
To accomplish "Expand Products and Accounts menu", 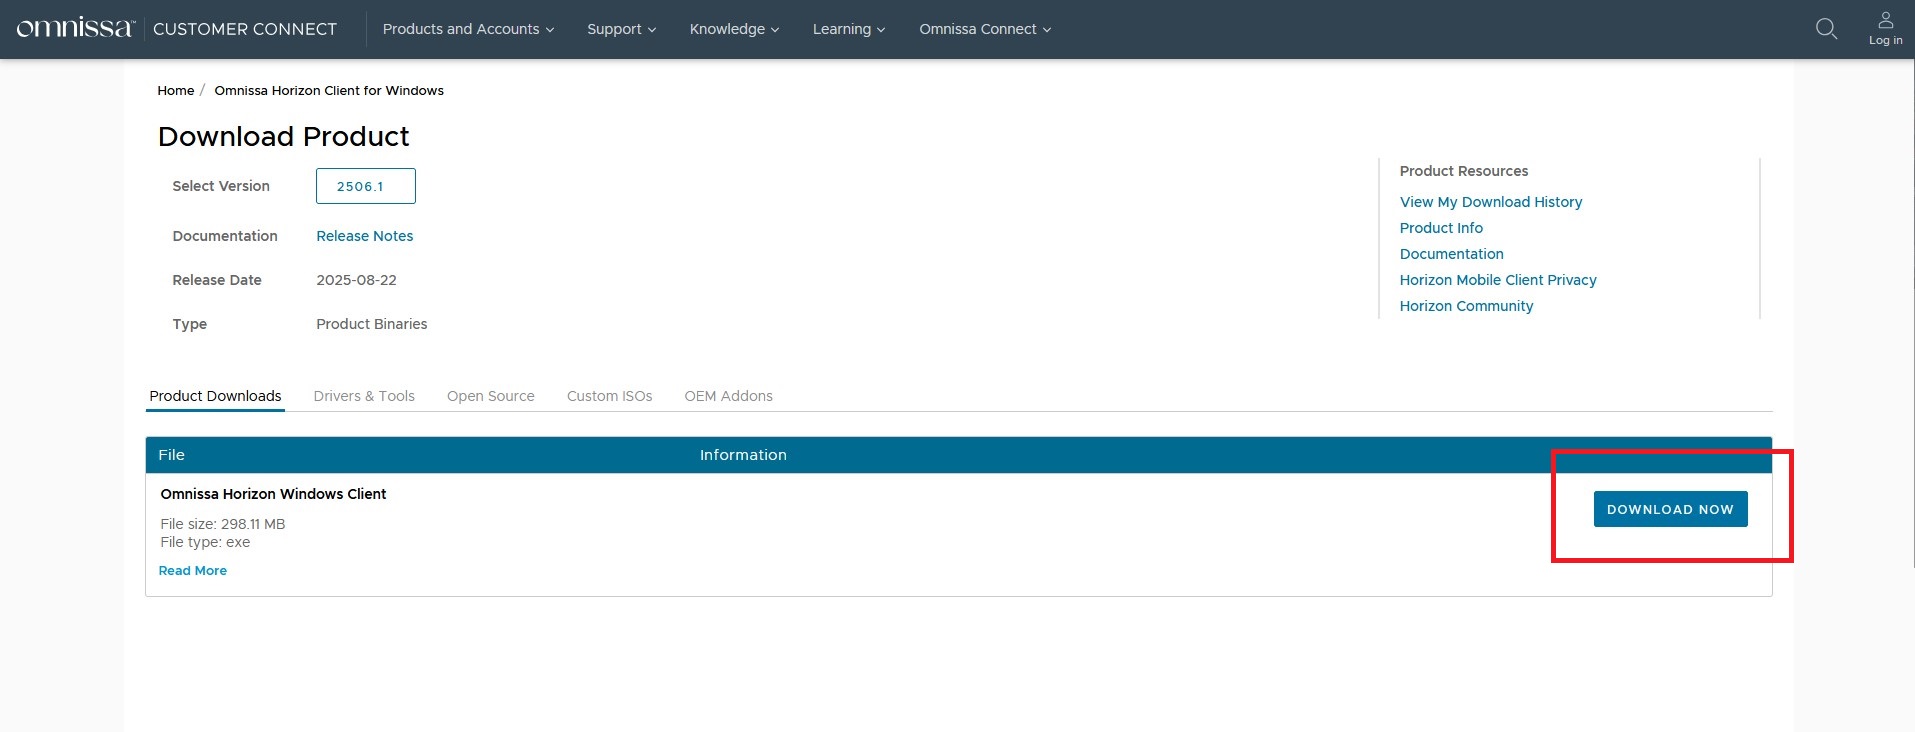I will point(467,29).
